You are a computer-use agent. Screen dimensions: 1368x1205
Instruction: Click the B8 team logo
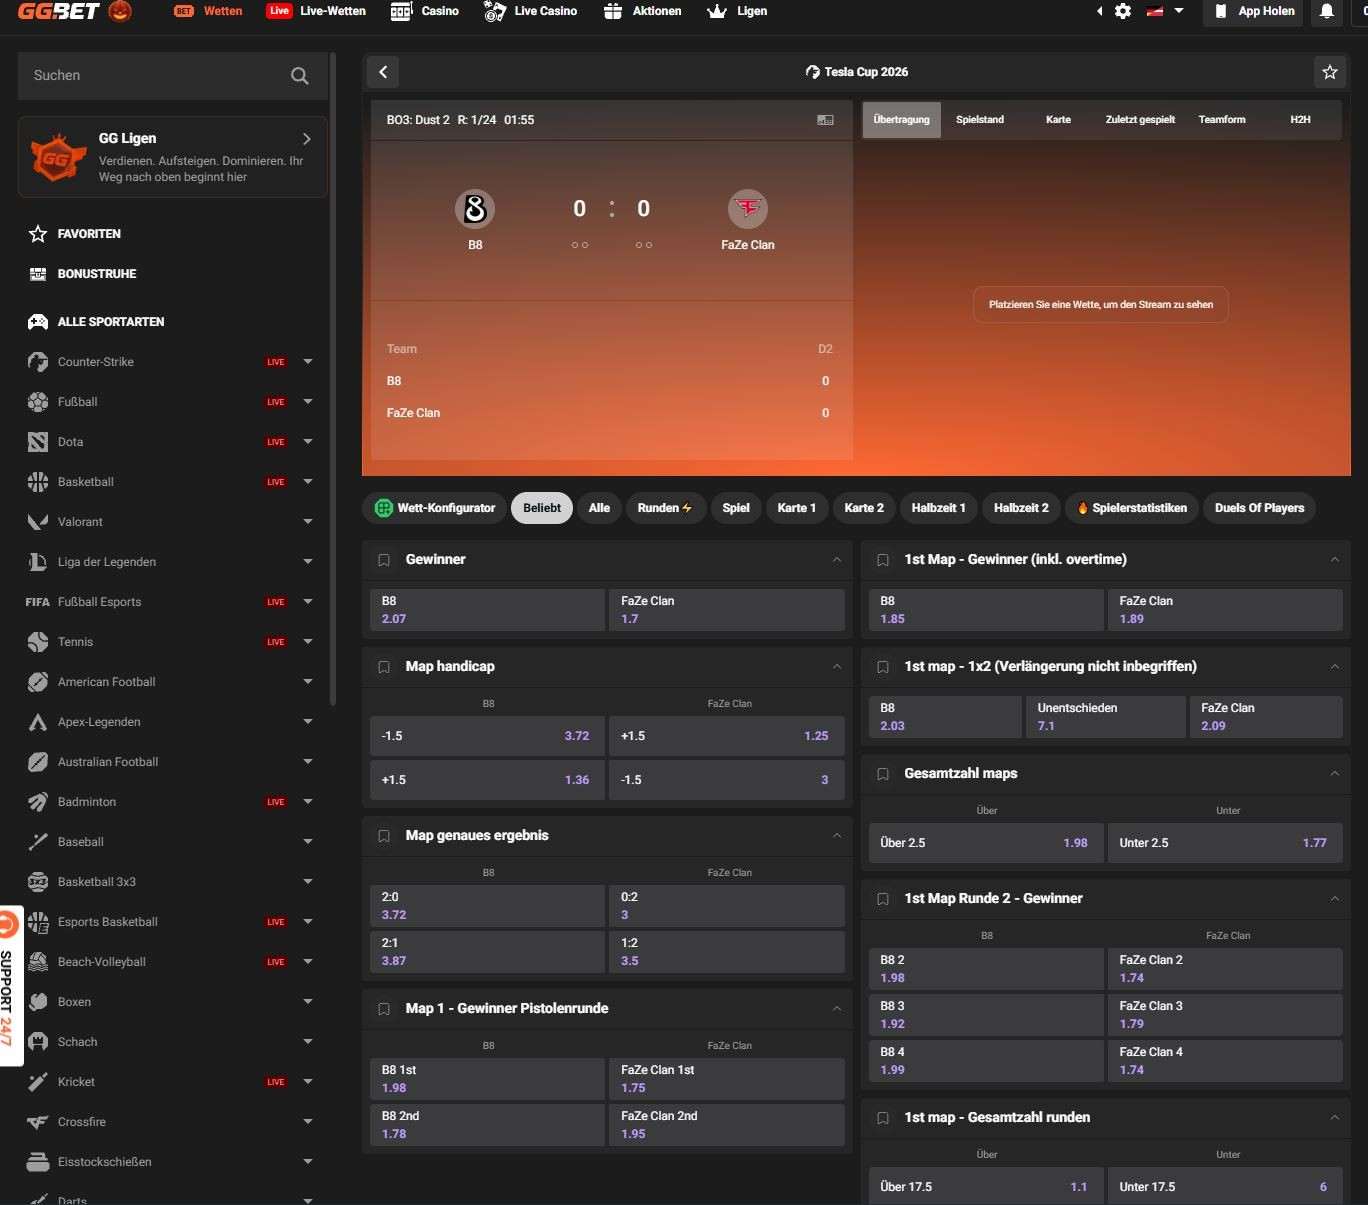(x=475, y=209)
